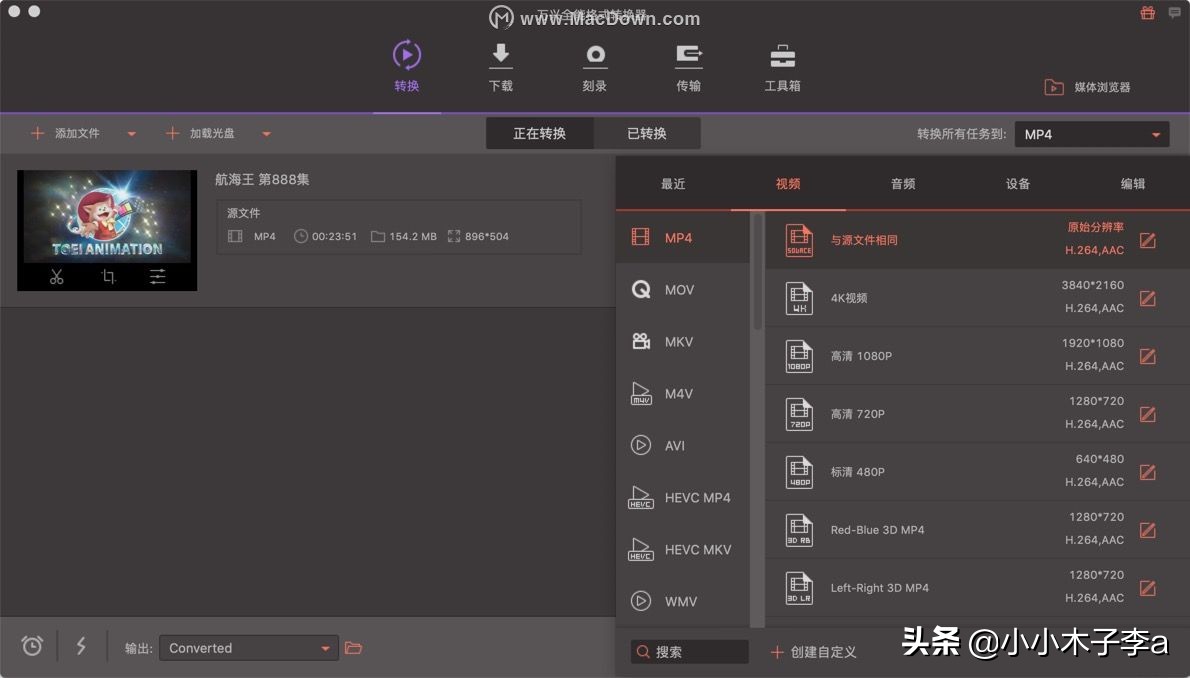Open the output folder icon next to Converted

click(354, 647)
